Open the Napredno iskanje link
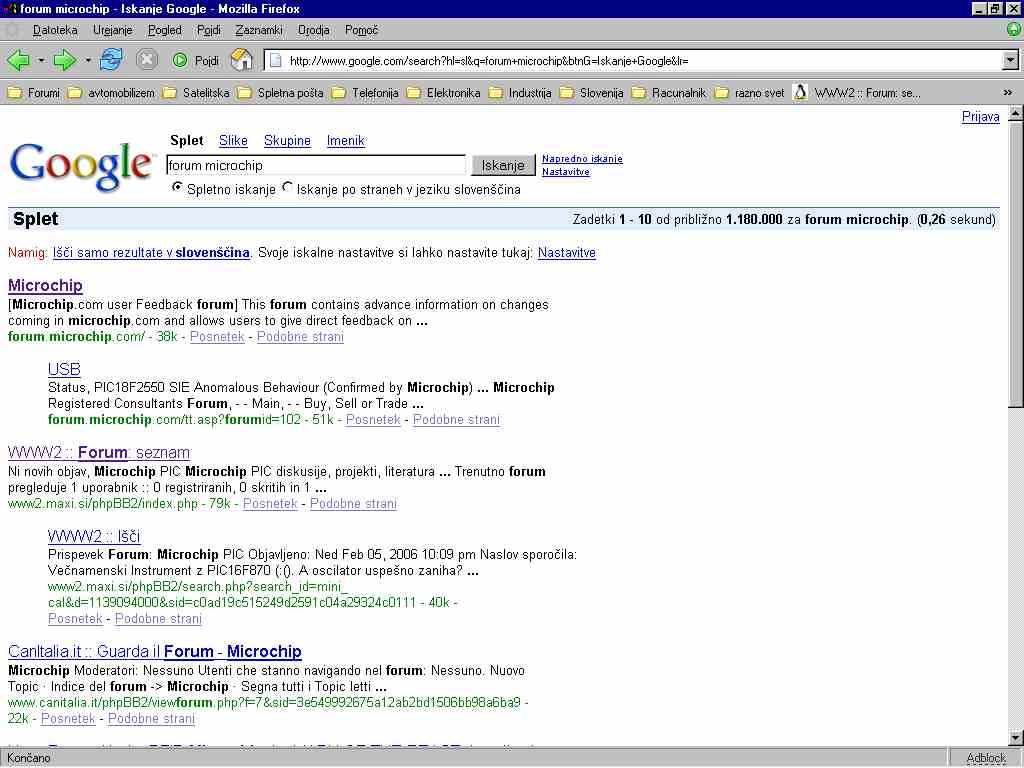Viewport: 1024px width, 768px height. click(x=582, y=159)
